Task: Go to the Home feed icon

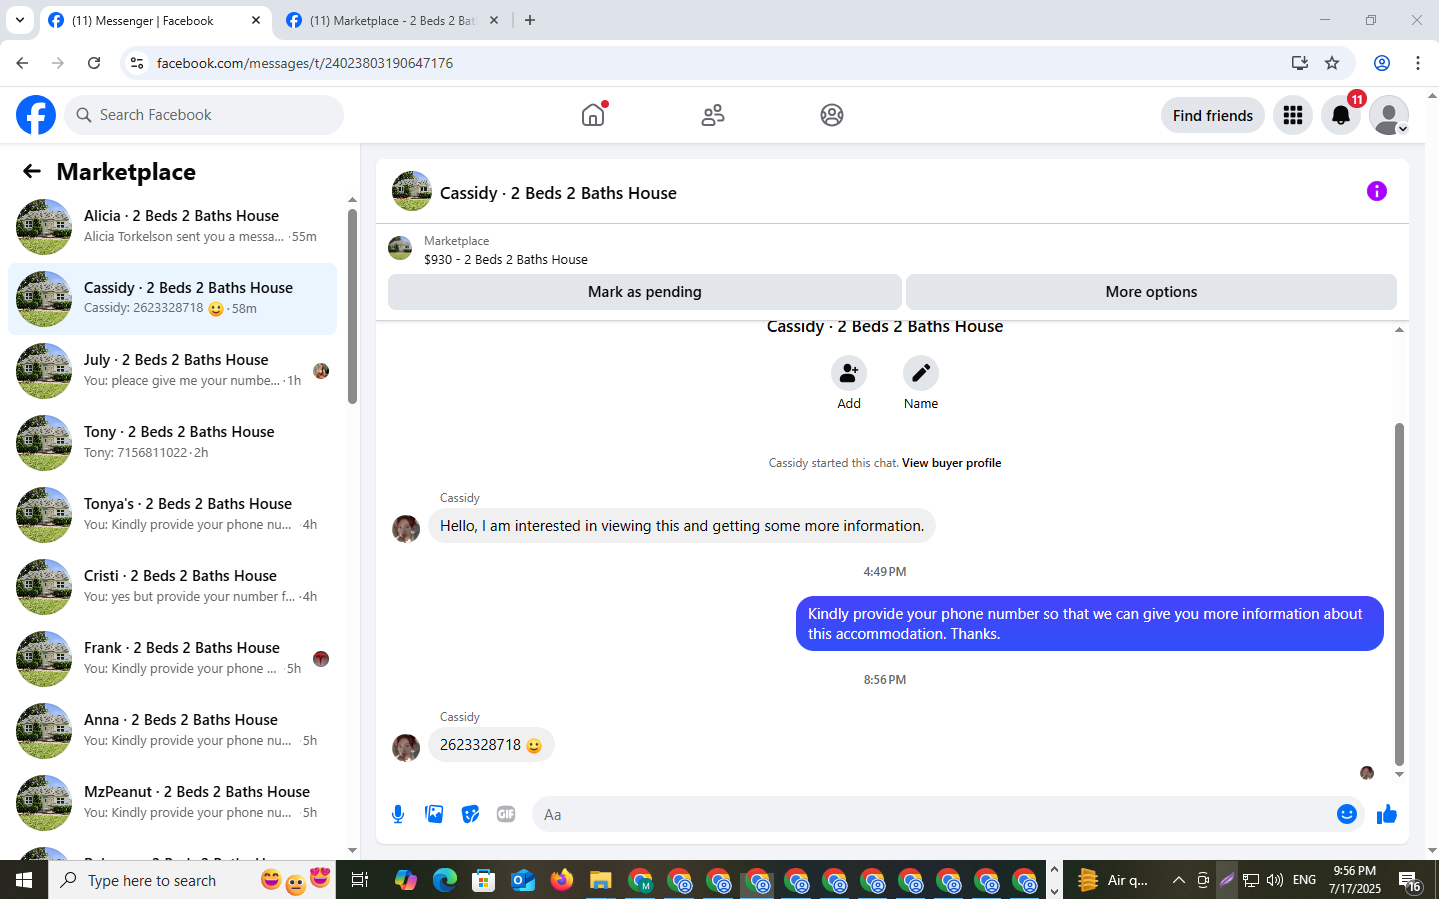Action: (x=593, y=115)
